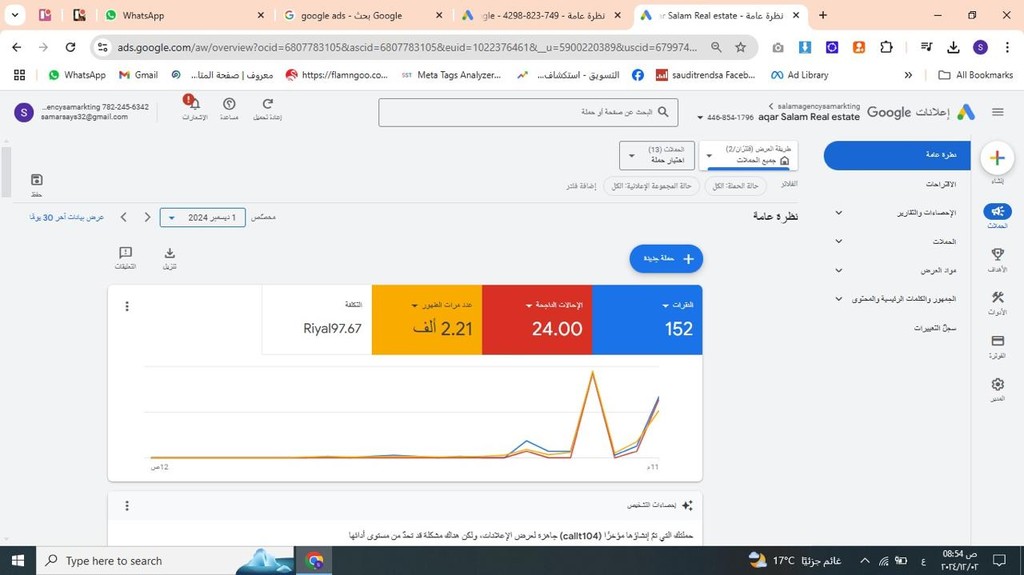Click the red Conversions 24.00 metric tile
Viewport: 1024px width, 575px height.
click(537, 320)
